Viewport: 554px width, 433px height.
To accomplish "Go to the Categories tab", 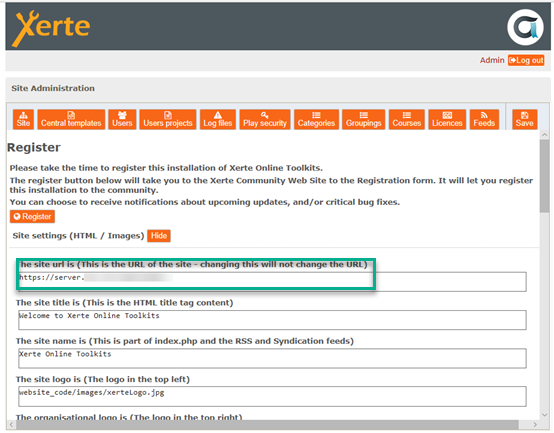I will coord(316,119).
